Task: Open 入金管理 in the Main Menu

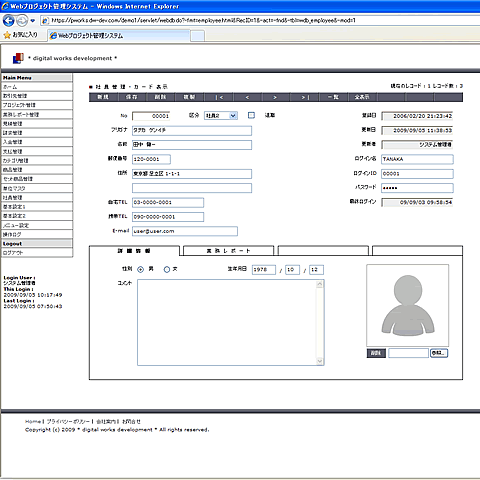Action: pos(37,142)
